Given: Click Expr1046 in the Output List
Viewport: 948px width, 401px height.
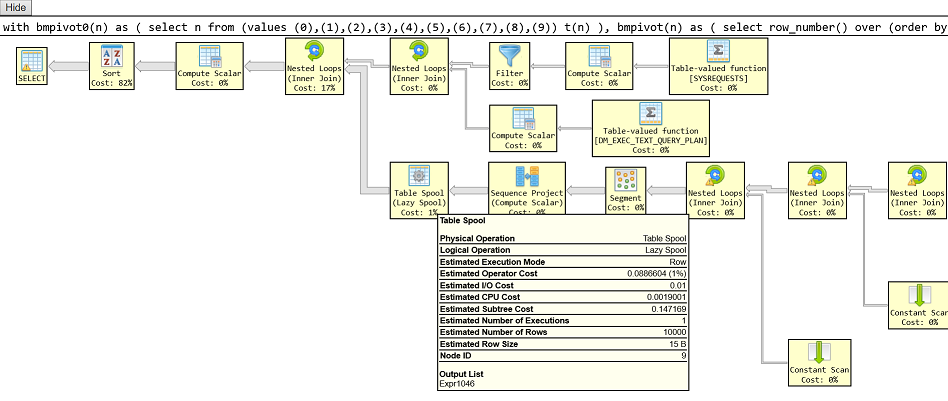Looking at the screenshot, I should [460, 382].
